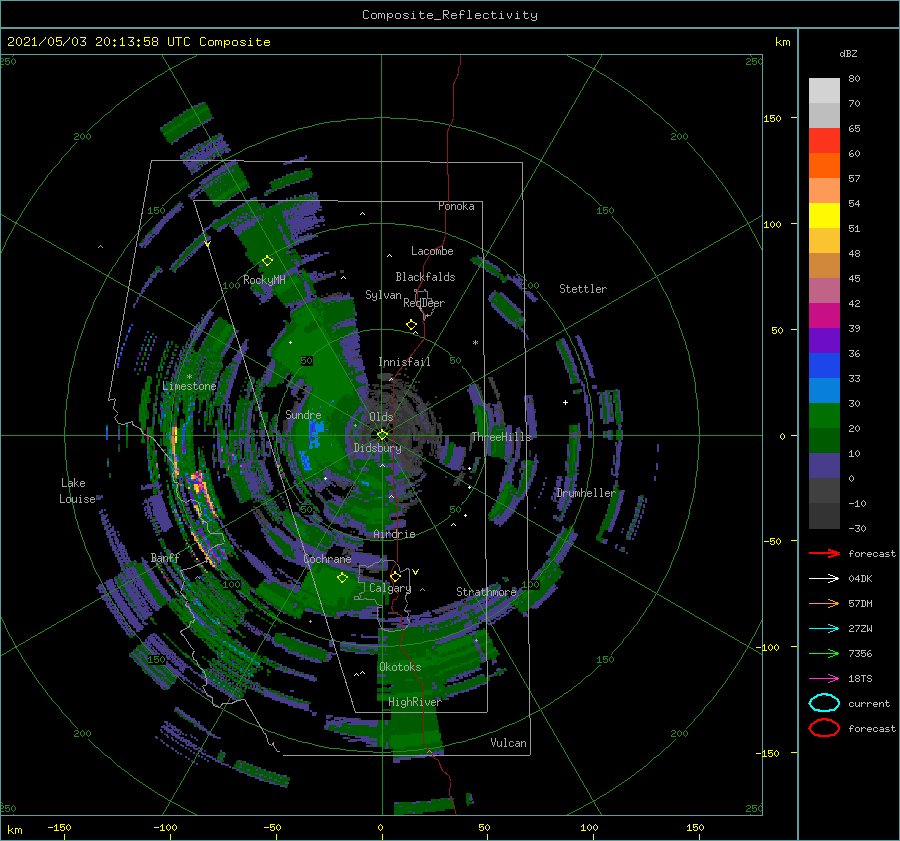Screen dimensions: 900x841
Task: Select the Drumheller label
Action: click(585, 493)
